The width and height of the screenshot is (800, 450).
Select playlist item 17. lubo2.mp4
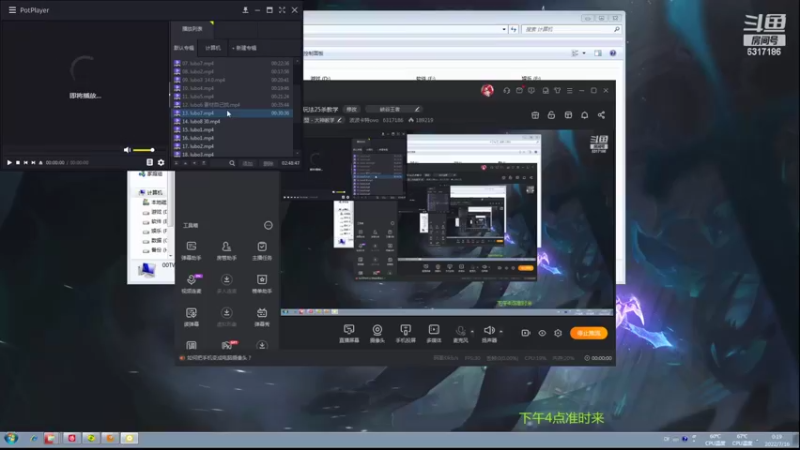(232, 146)
